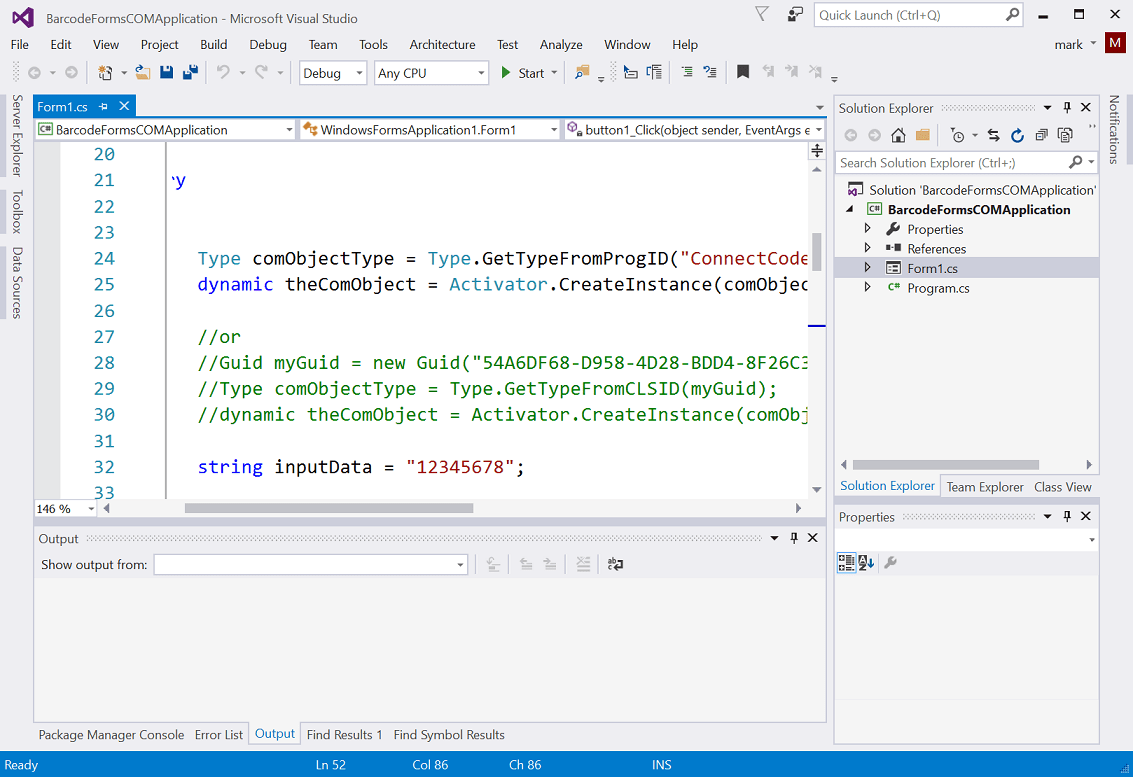The width and height of the screenshot is (1133, 777).
Task: Click the Alphabetical sort icon in Properties
Action: tap(866, 562)
